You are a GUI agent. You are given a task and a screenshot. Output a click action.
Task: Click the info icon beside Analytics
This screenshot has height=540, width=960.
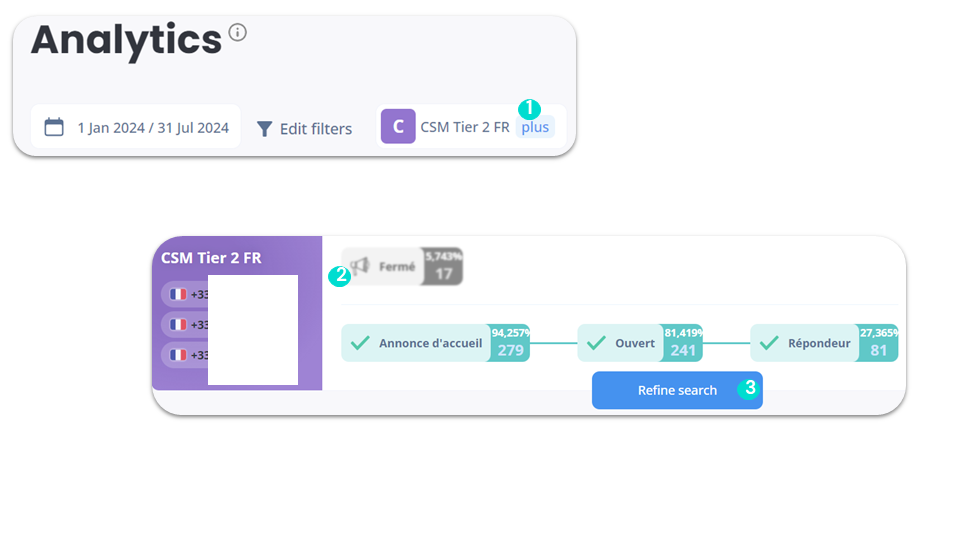pyautogui.click(x=238, y=32)
